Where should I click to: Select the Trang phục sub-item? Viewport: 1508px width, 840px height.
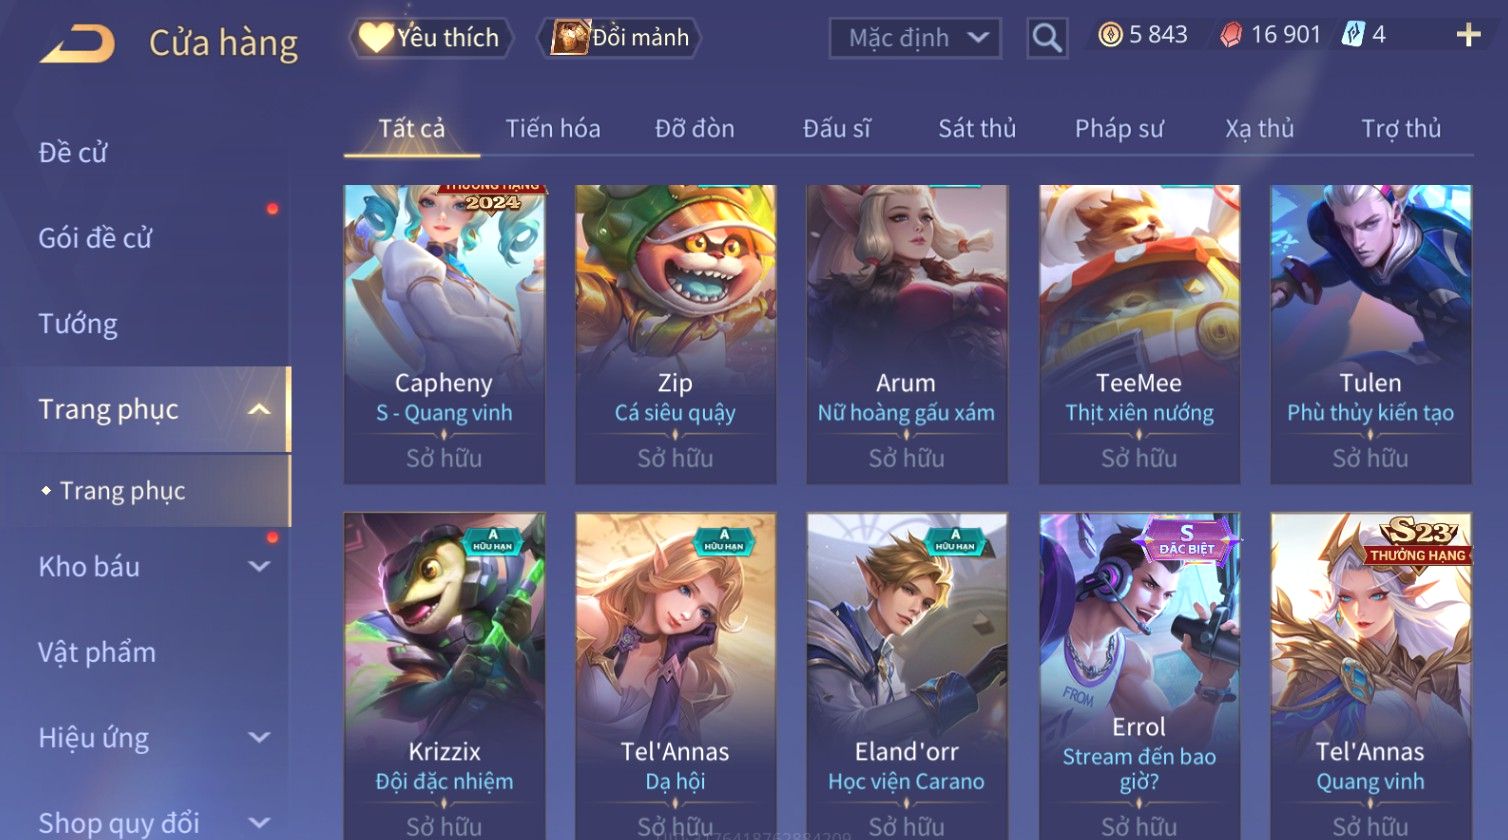click(x=122, y=491)
